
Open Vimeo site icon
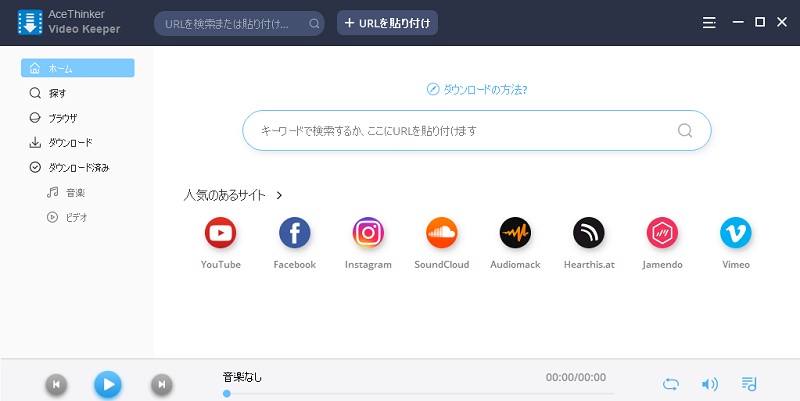[x=736, y=233]
